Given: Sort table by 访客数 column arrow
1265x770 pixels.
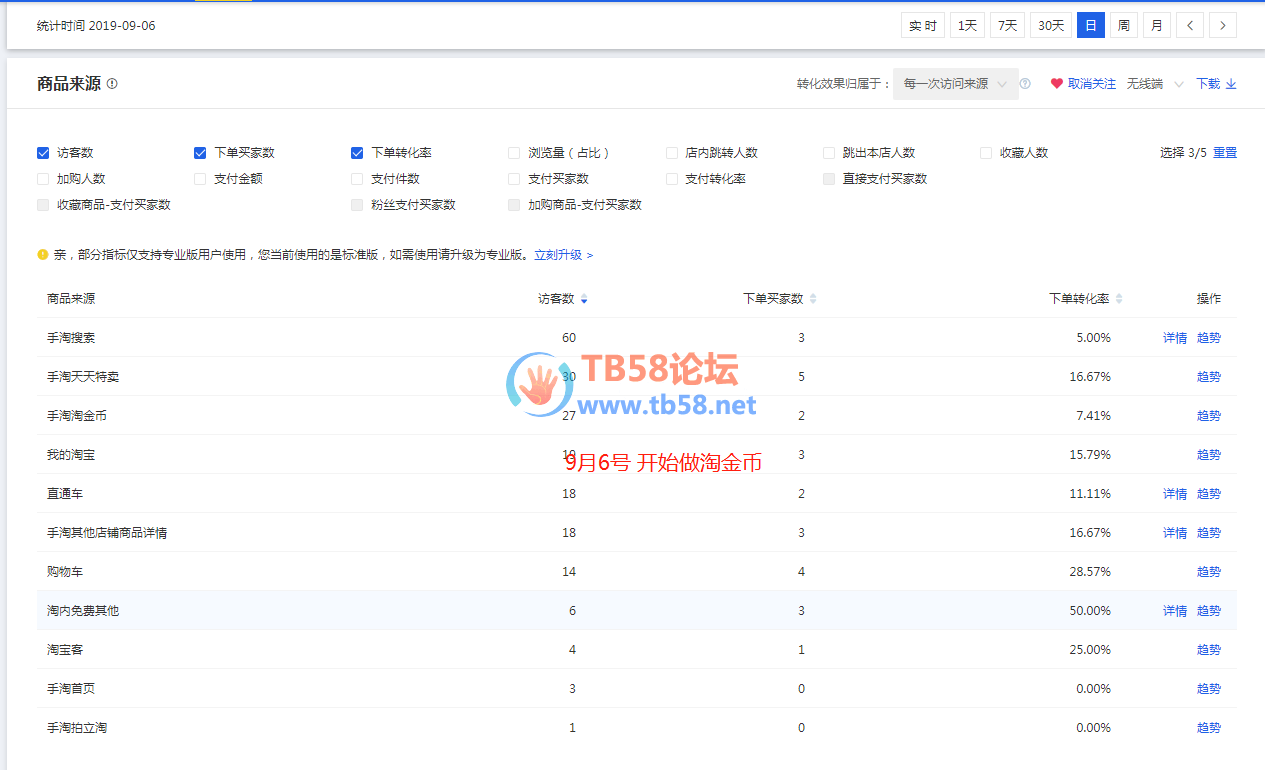Looking at the screenshot, I should (x=584, y=299).
